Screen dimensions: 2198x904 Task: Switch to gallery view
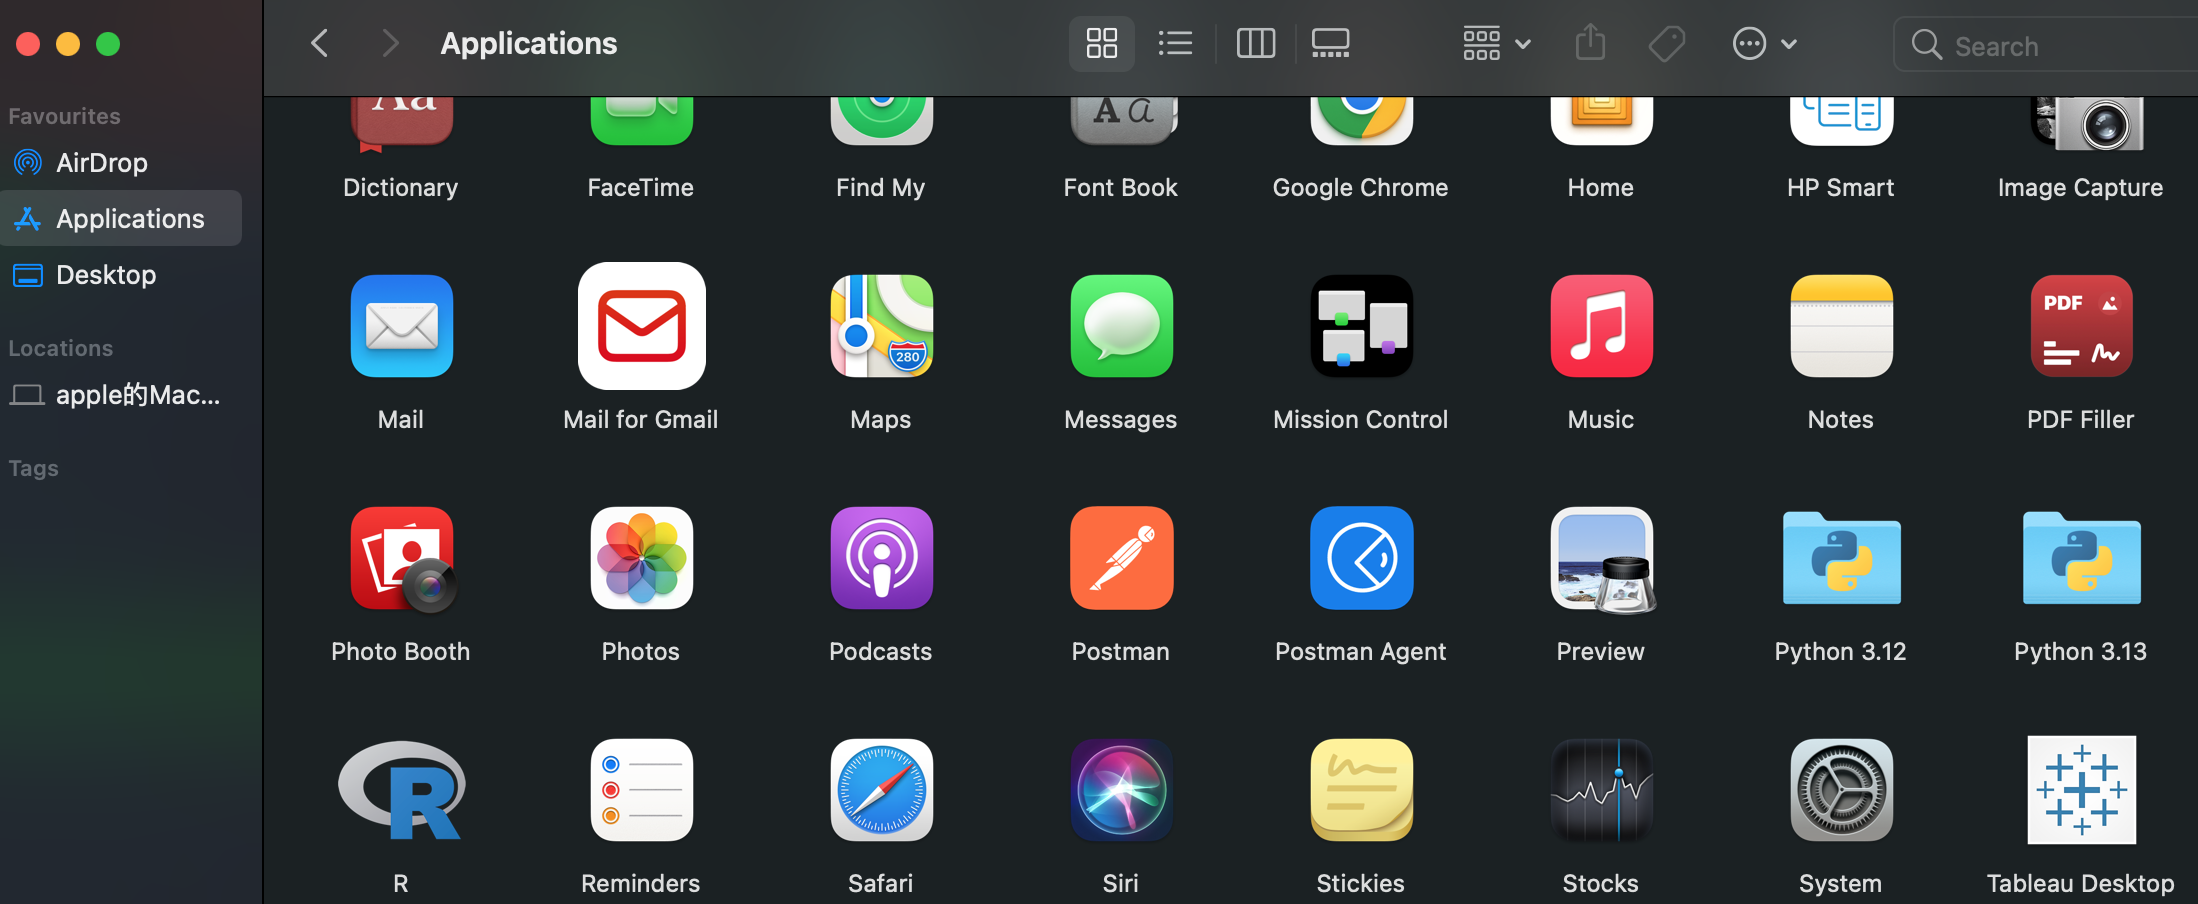coord(1330,43)
